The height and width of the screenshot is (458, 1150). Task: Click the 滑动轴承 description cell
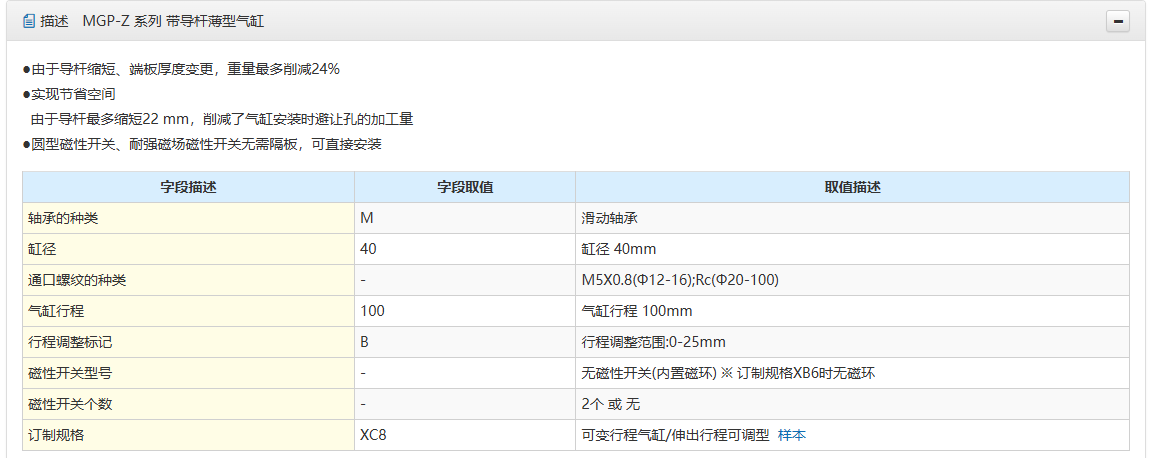609,218
